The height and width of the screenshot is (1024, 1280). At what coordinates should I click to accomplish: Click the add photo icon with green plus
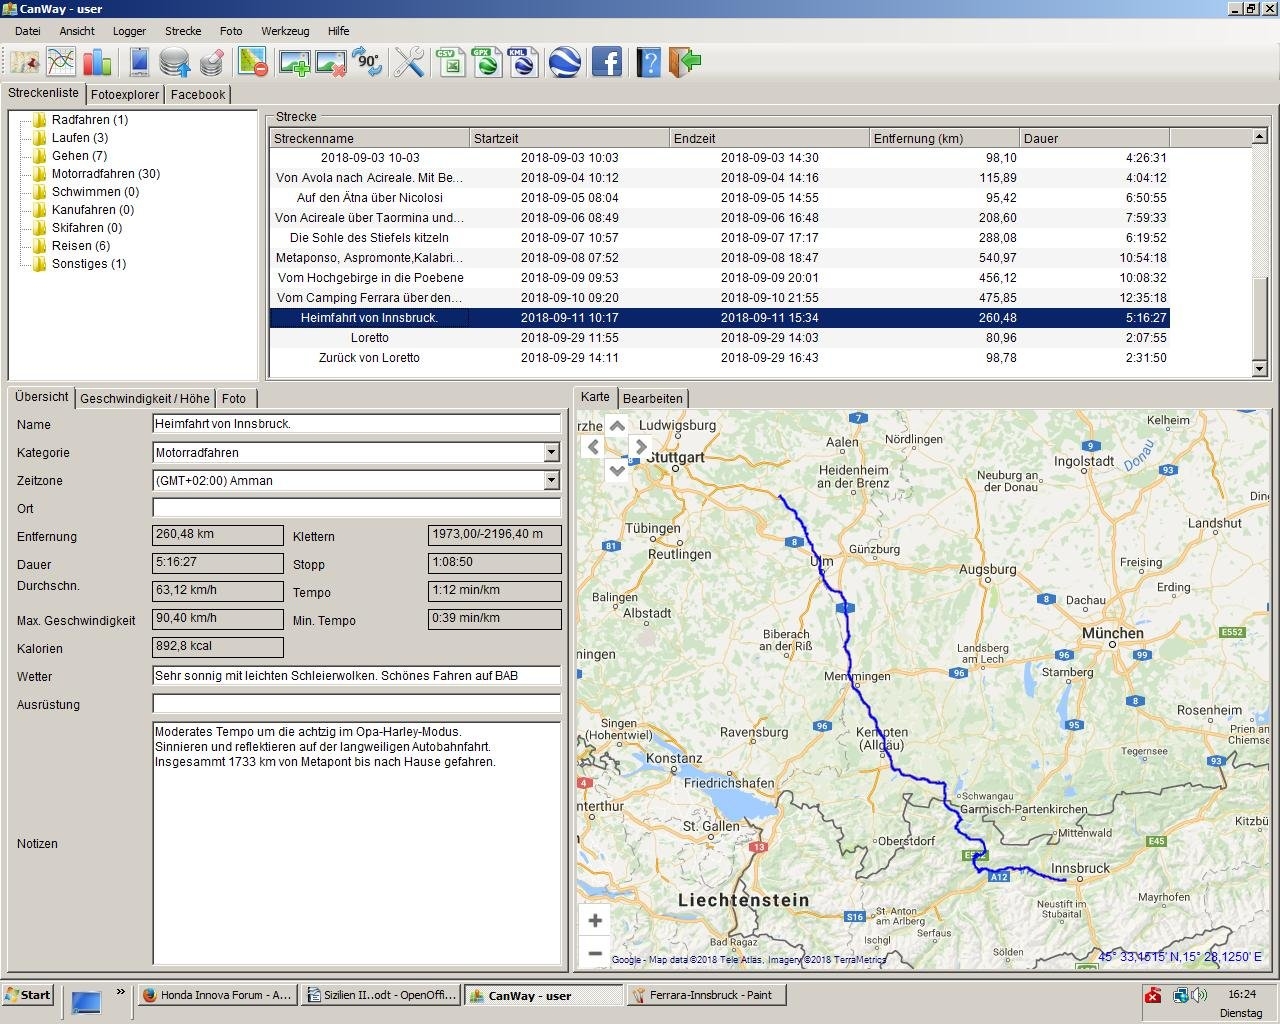(x=294, y=62)
